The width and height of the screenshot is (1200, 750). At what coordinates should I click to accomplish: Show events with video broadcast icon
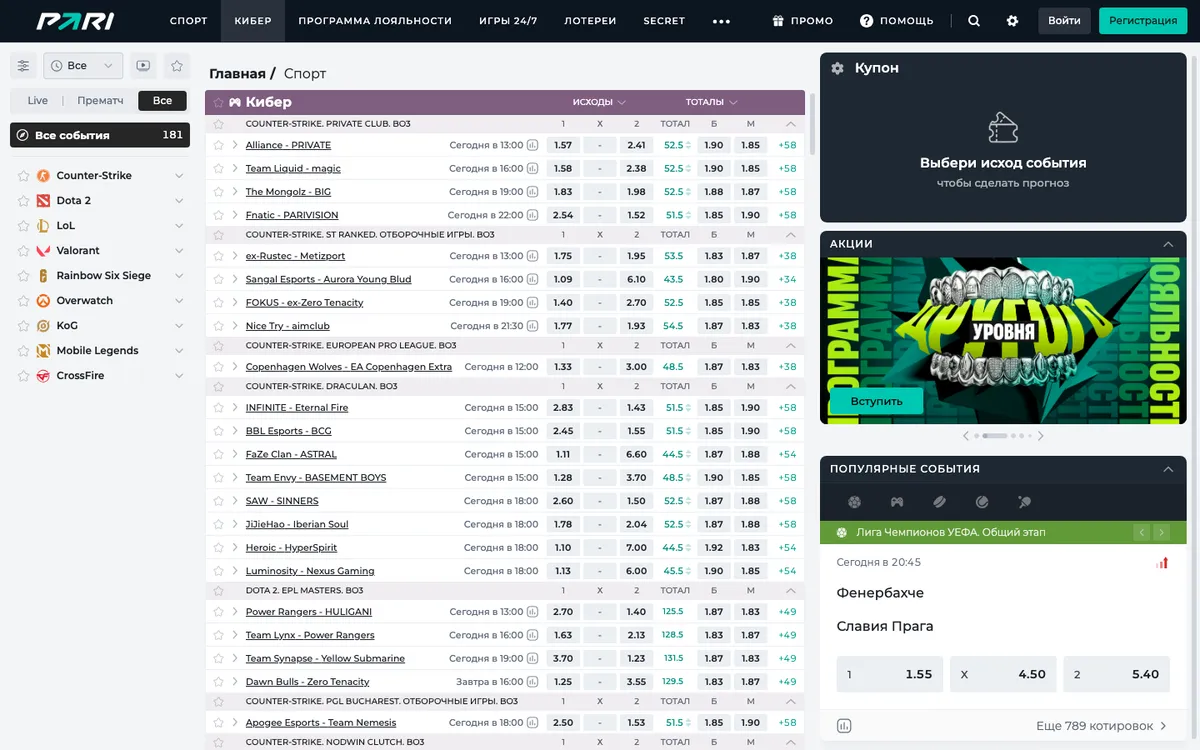[x=143, y=66]
